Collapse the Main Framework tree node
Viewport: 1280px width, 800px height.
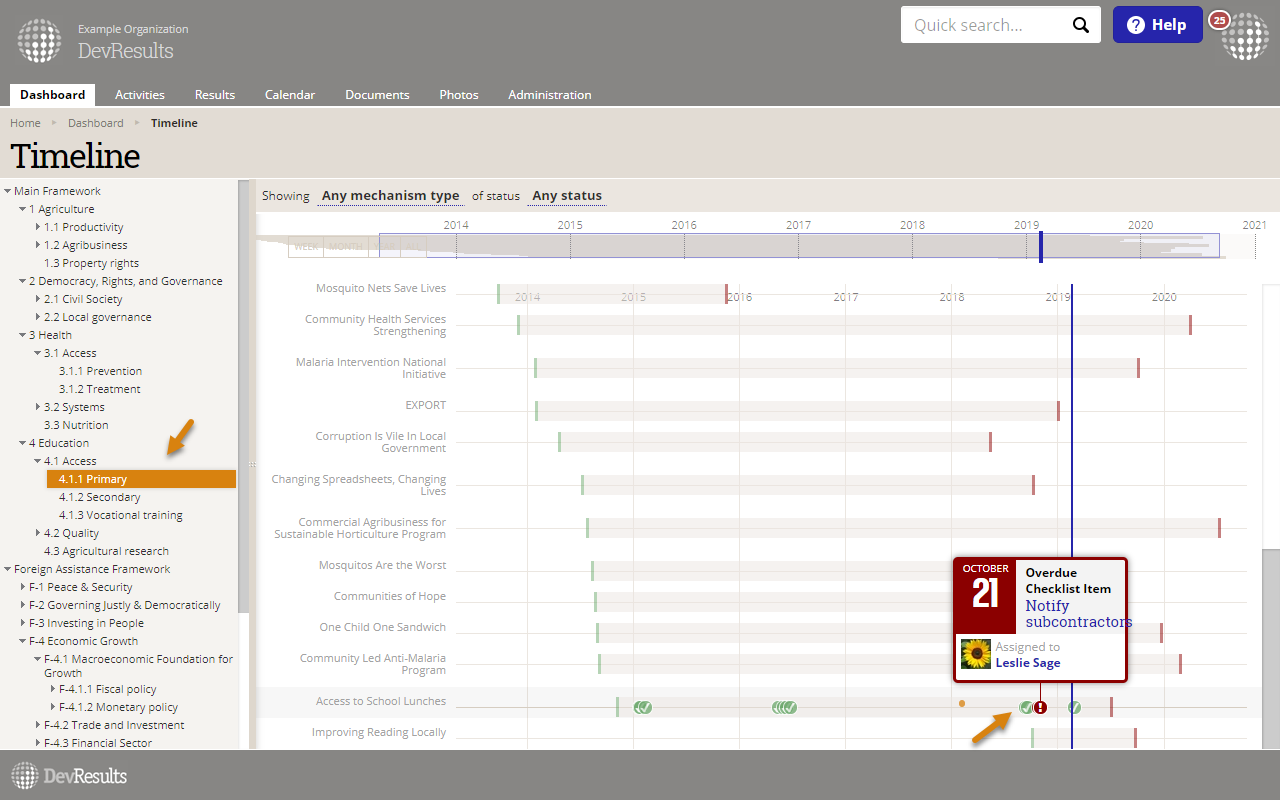(x=8, y=191)
